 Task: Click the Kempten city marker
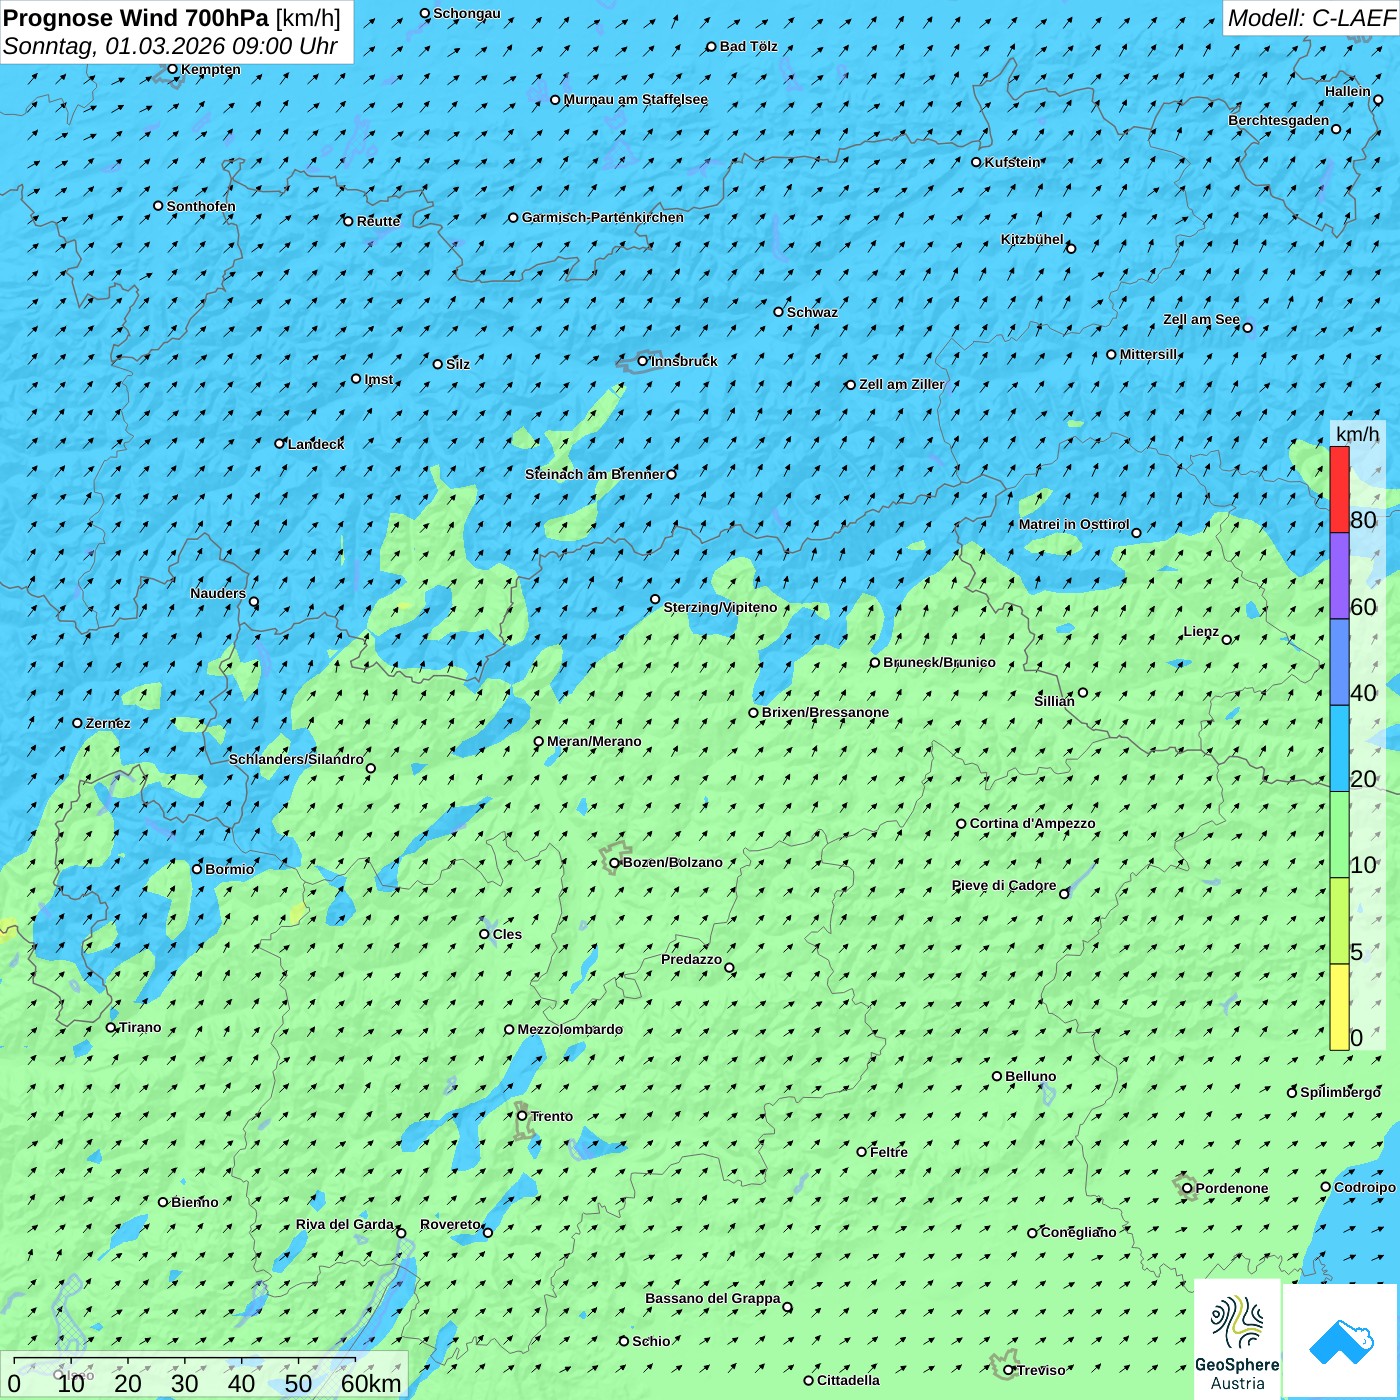coord(172,69)
